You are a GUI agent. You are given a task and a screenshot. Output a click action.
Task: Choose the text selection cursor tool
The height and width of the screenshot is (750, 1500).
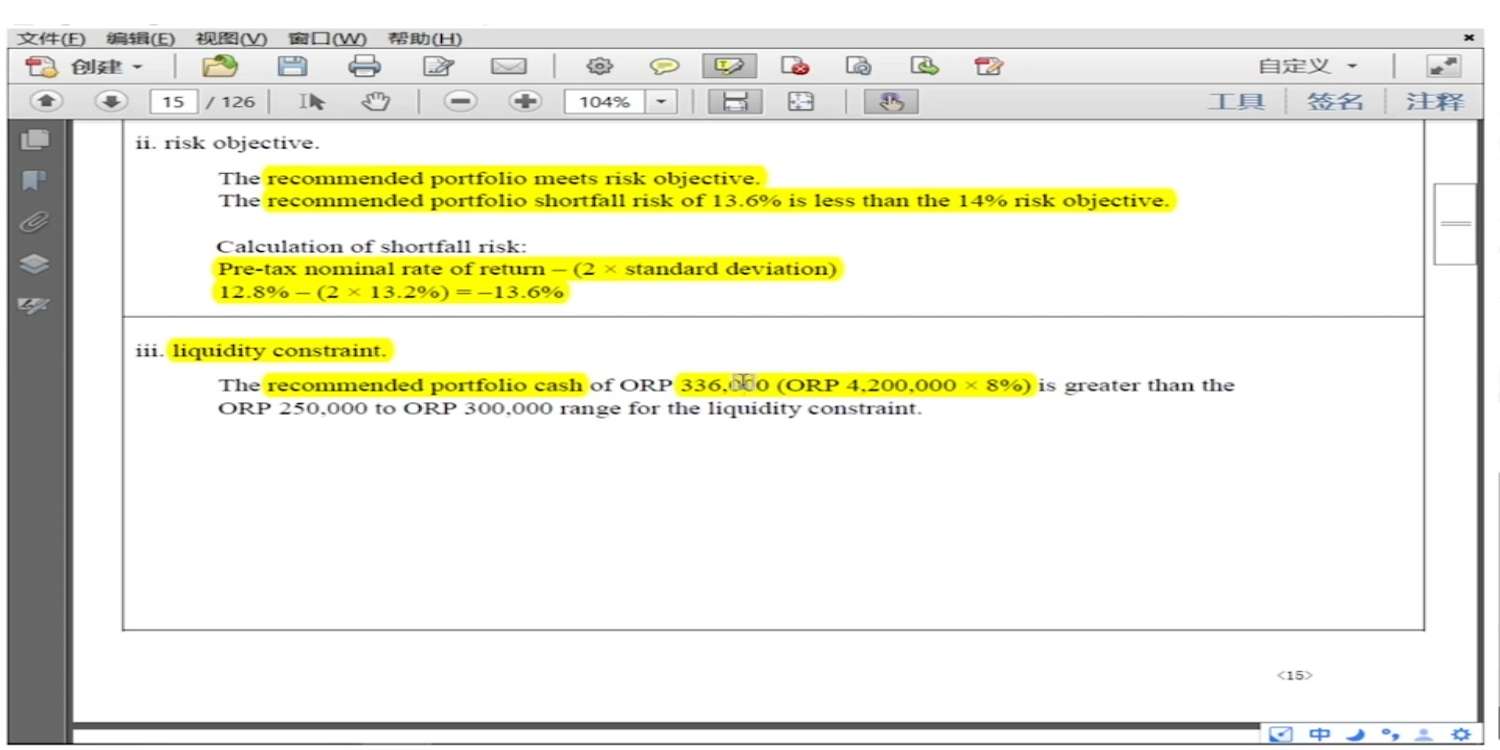312,101
